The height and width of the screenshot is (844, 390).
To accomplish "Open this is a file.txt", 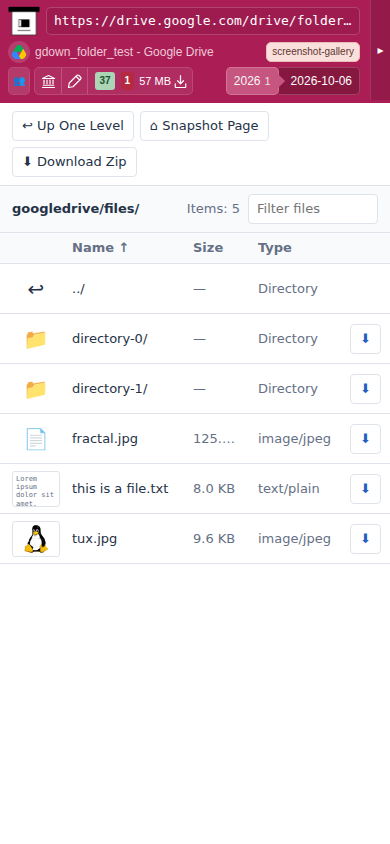I will pos(120,489).
